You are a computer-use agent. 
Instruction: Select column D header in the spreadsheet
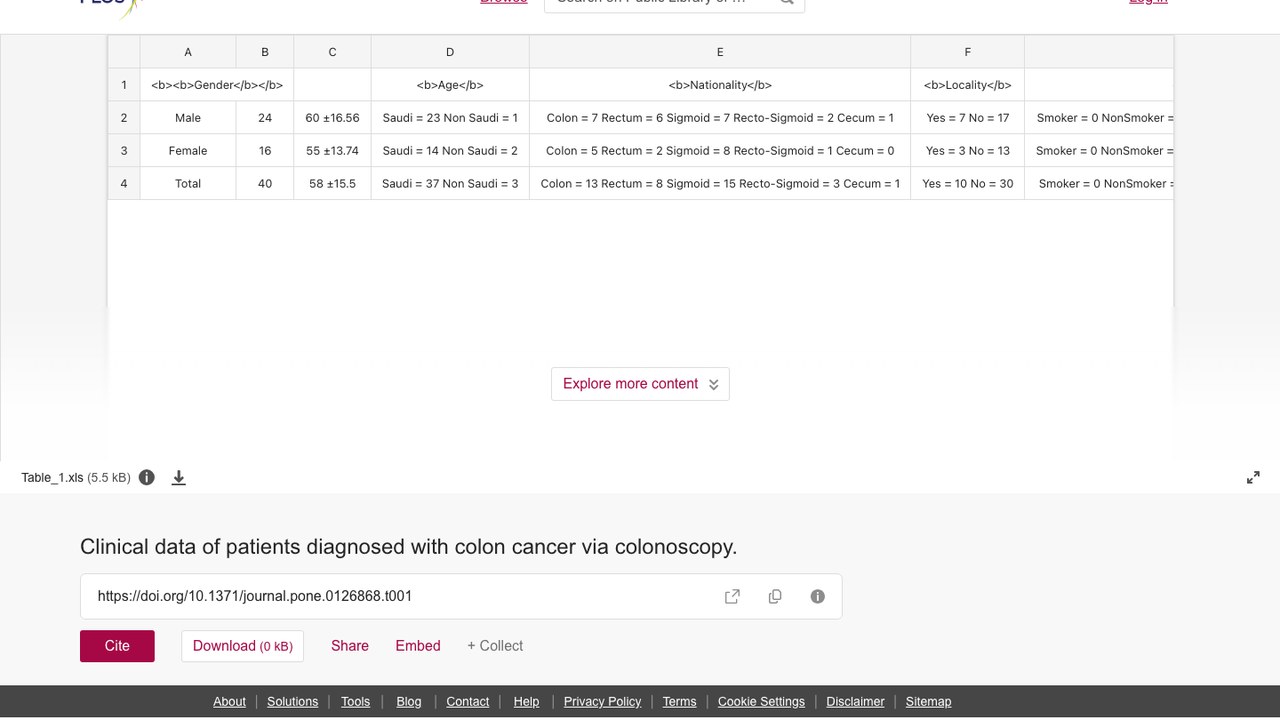click(x=450, y=52)
